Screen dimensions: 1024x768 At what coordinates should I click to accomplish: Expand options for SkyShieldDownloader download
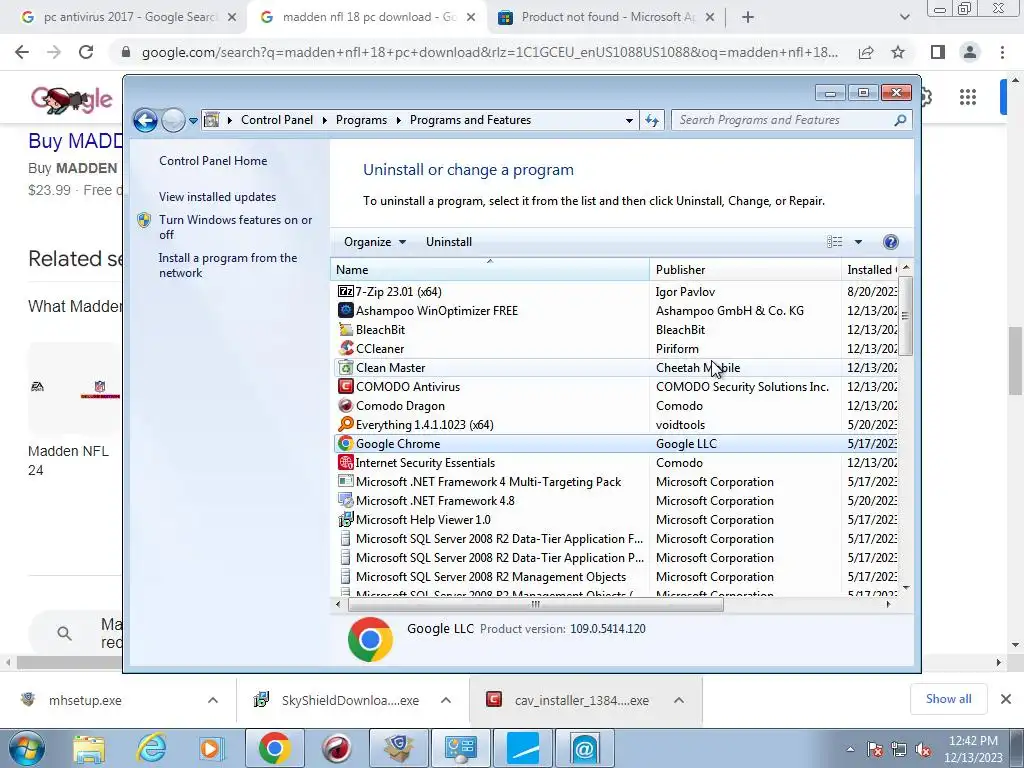(x=446, y=700)
